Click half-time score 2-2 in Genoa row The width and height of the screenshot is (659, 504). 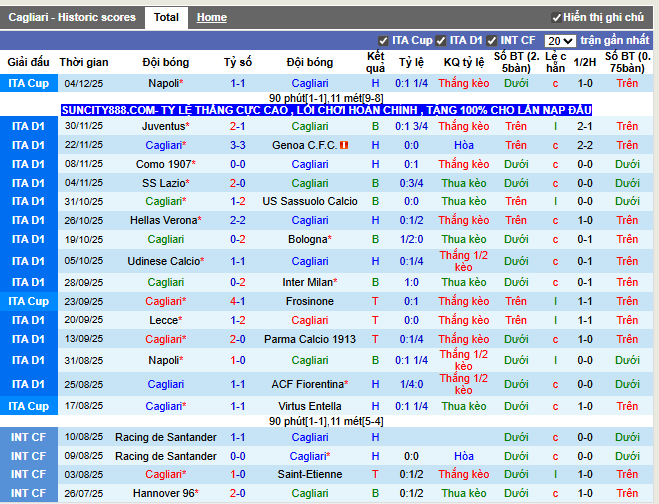585,145
